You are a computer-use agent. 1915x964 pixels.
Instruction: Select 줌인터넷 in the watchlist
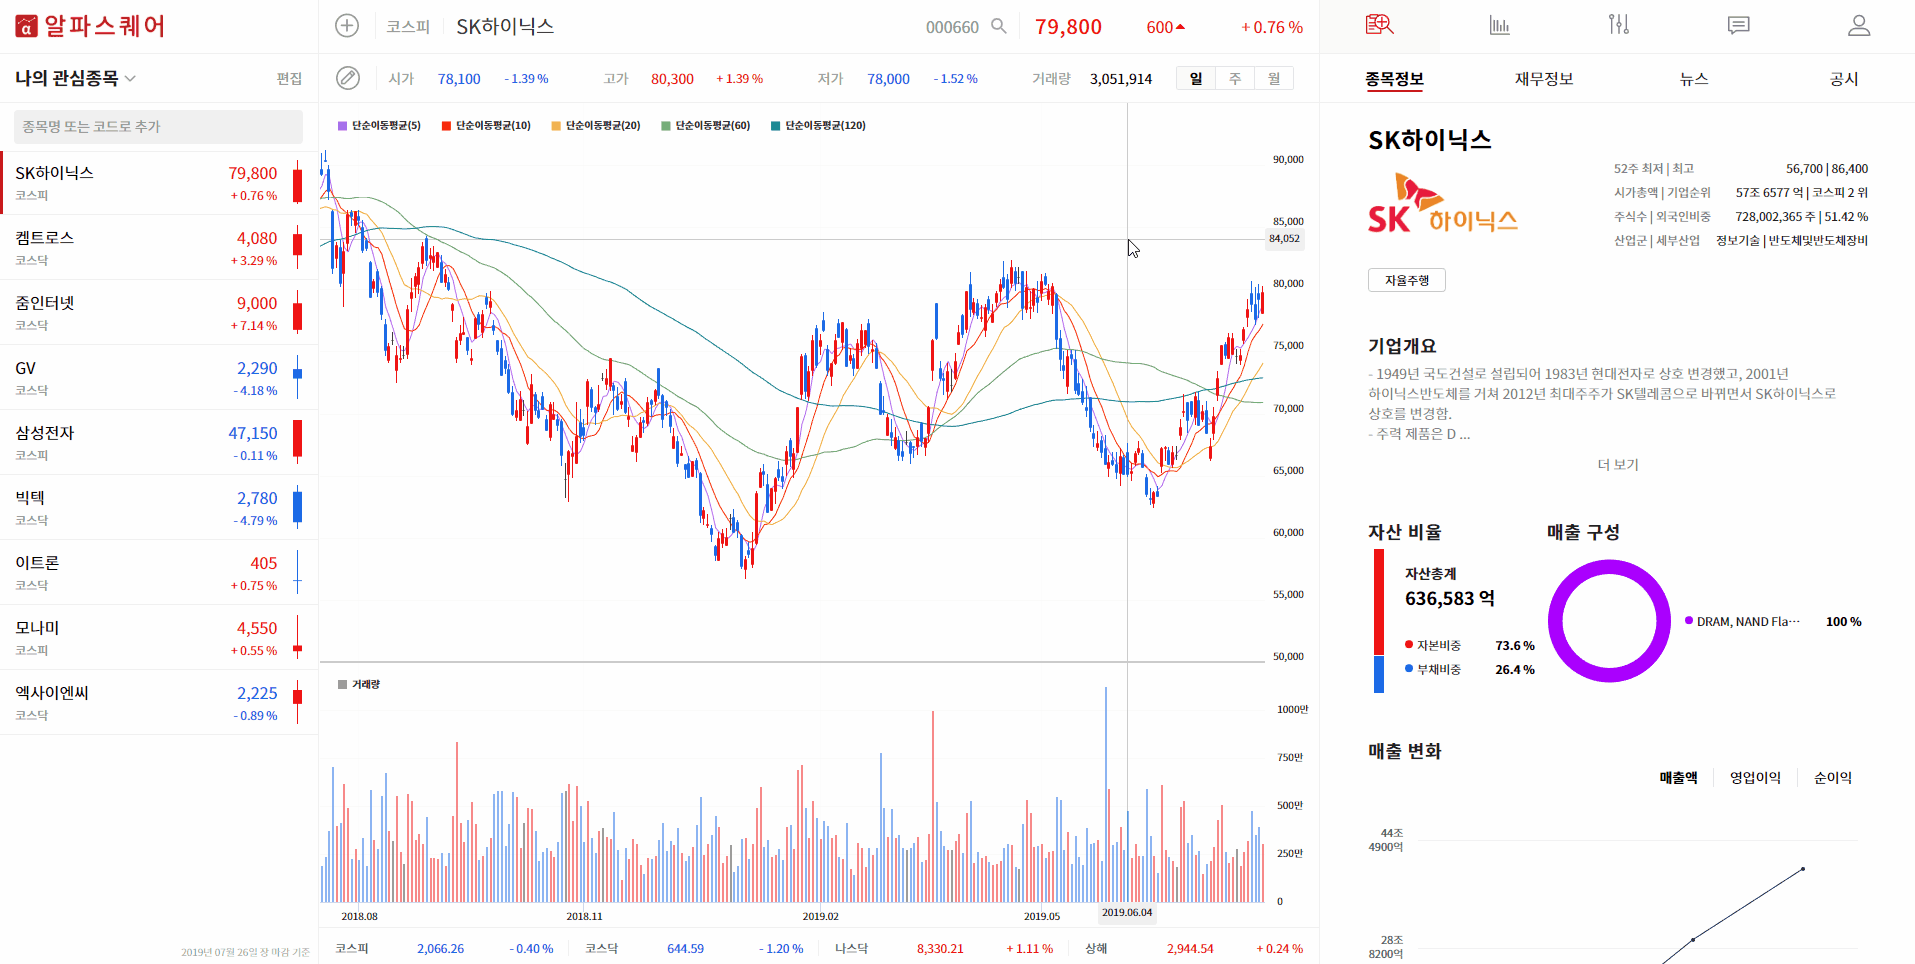point(159,313)
